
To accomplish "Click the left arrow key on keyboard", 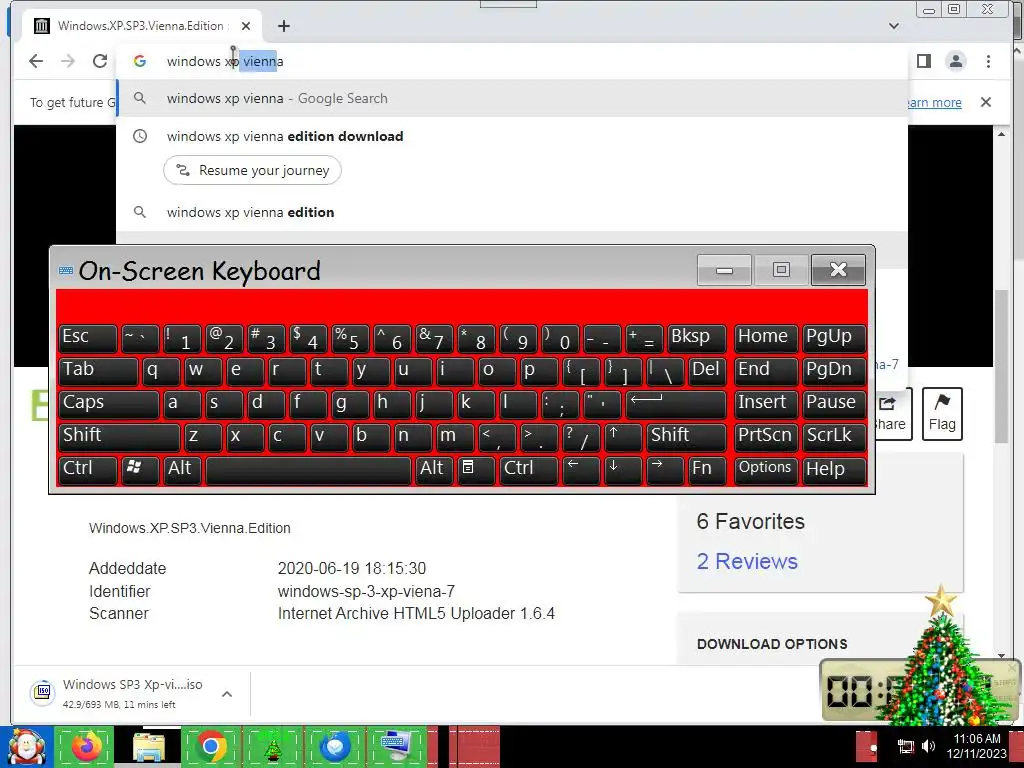I will click(581, 470).
